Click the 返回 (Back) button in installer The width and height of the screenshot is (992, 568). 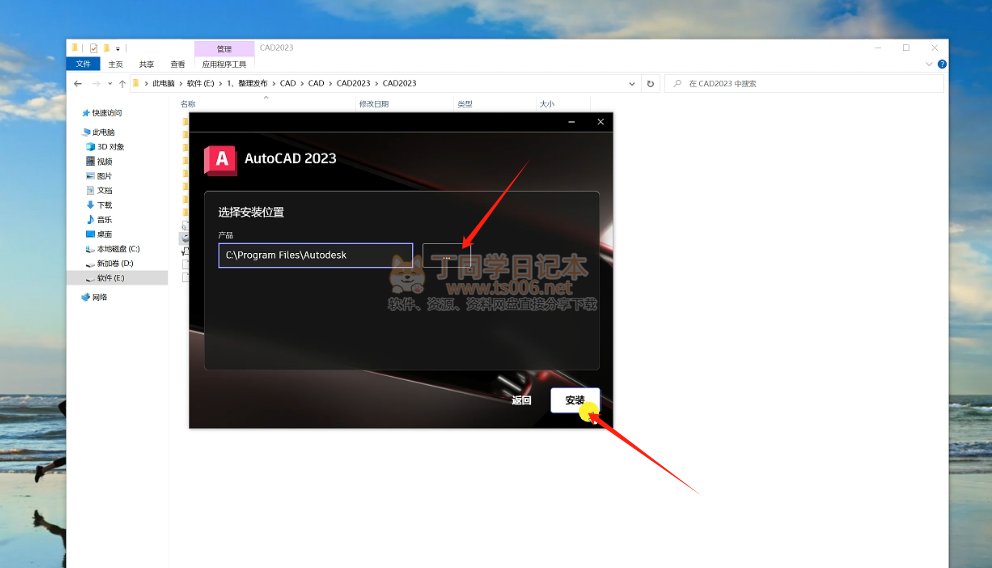pos(521,400)
